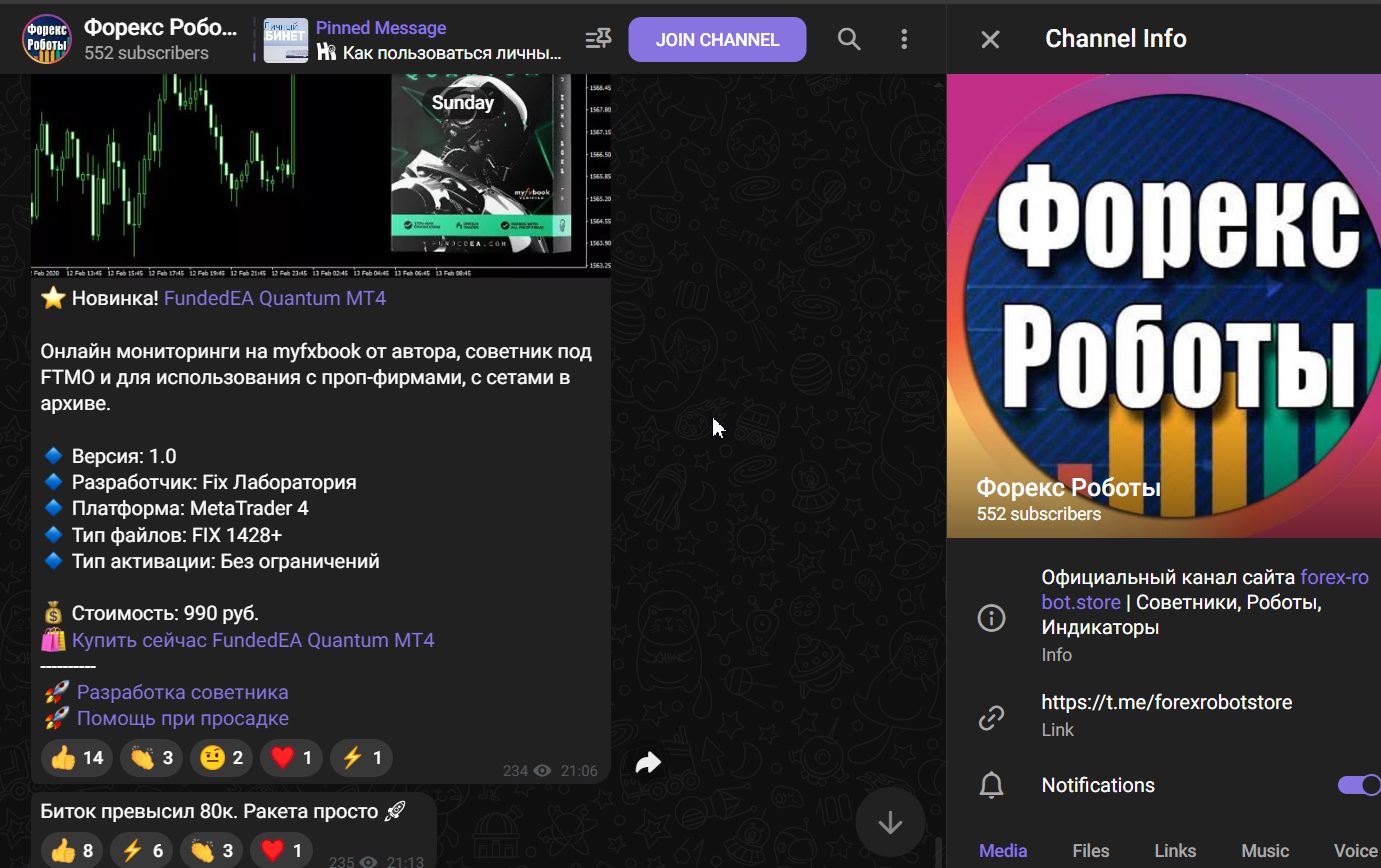Click the lightning reaction with 1
Screen dimensions: 1381x868
pos(360,758)
